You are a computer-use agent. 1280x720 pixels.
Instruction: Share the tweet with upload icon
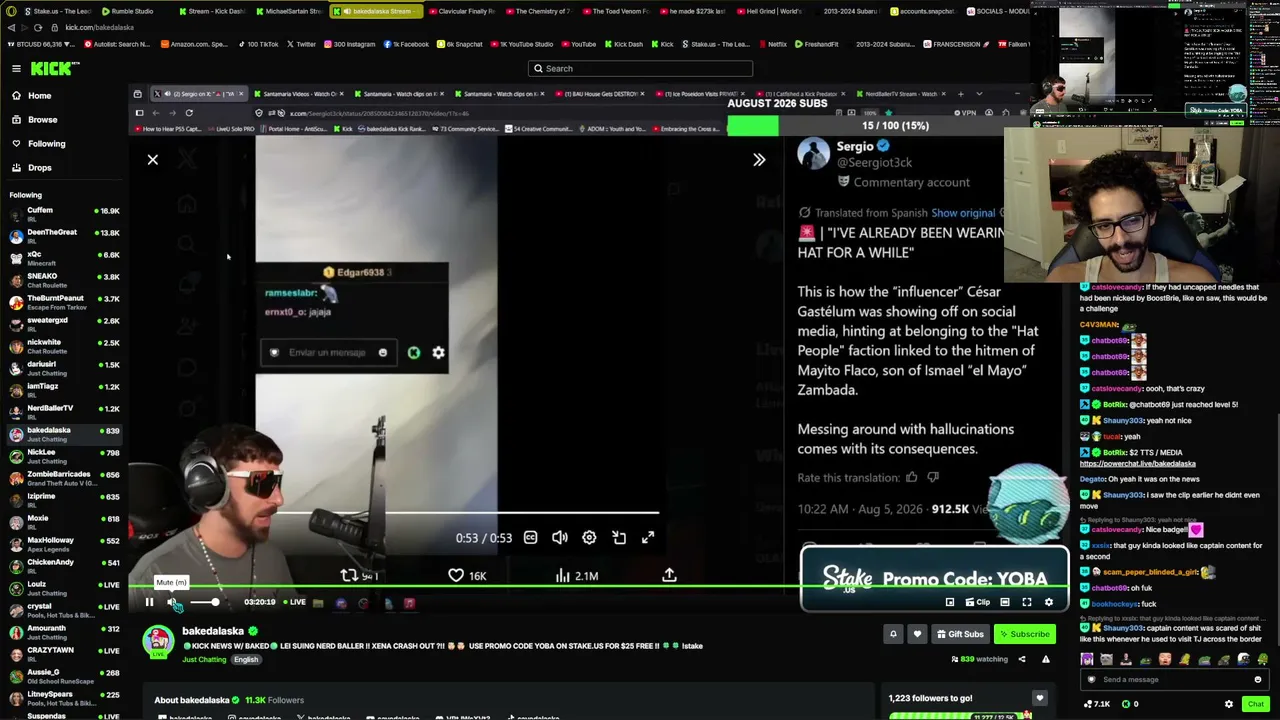tap(669, 576)
